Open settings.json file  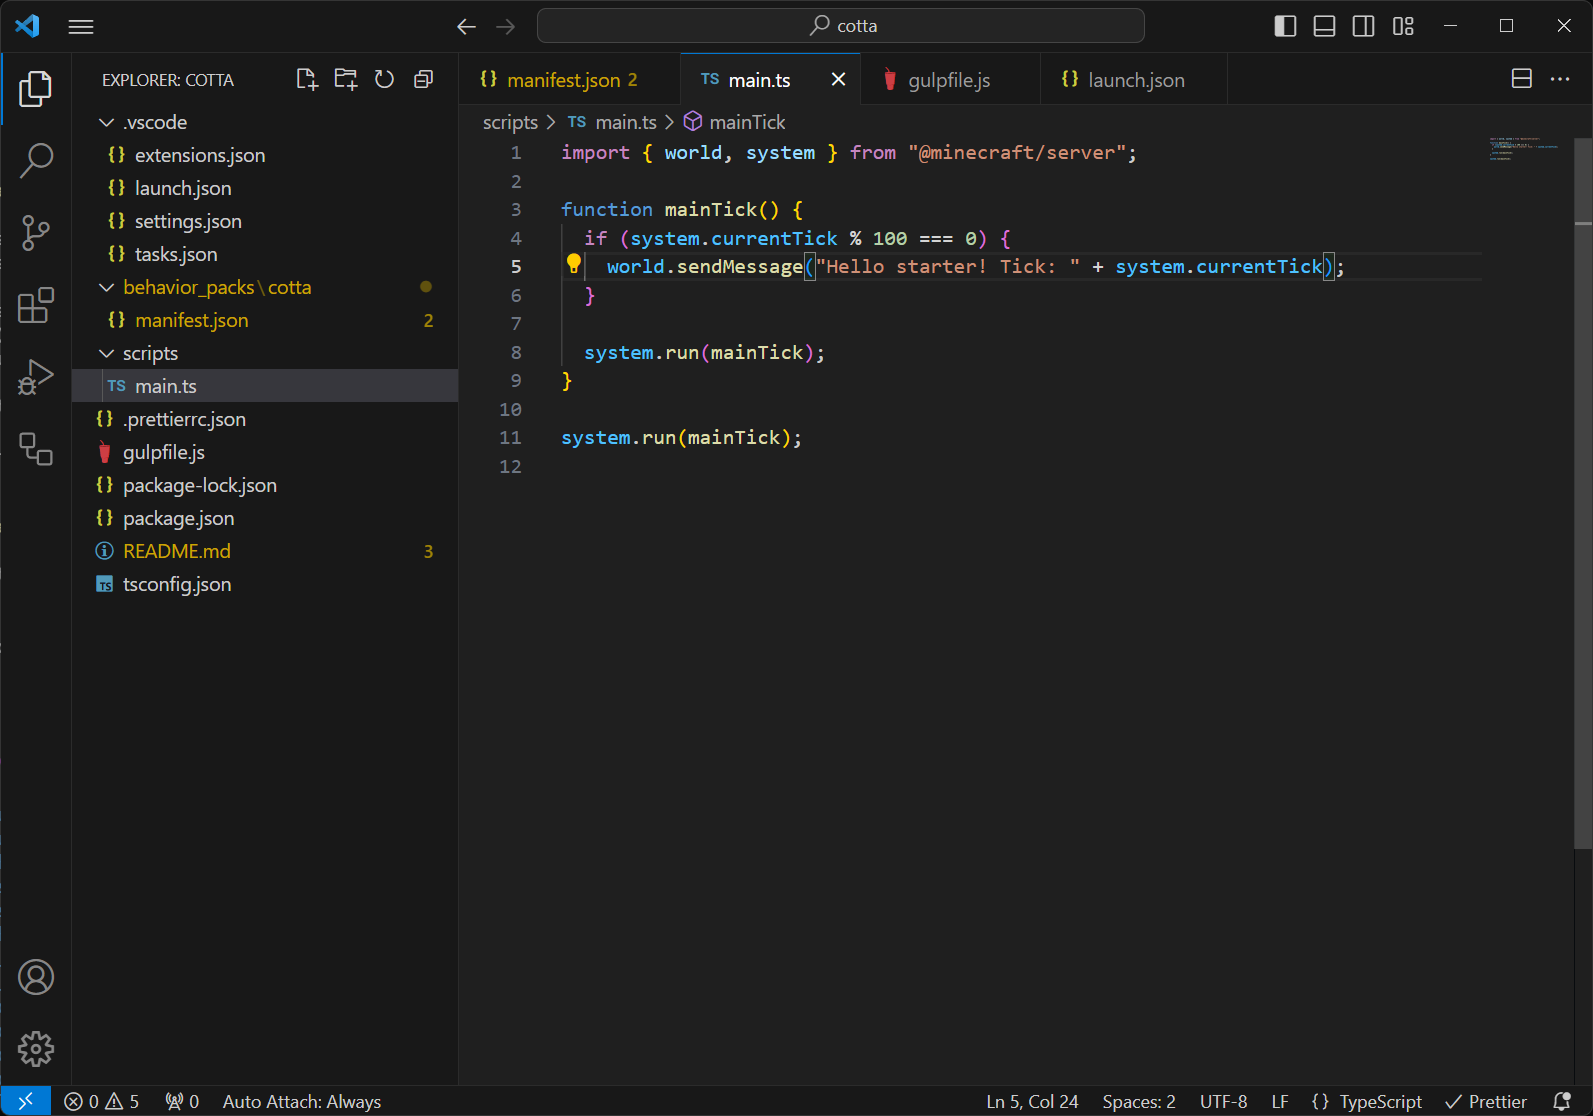click(265, 221)
